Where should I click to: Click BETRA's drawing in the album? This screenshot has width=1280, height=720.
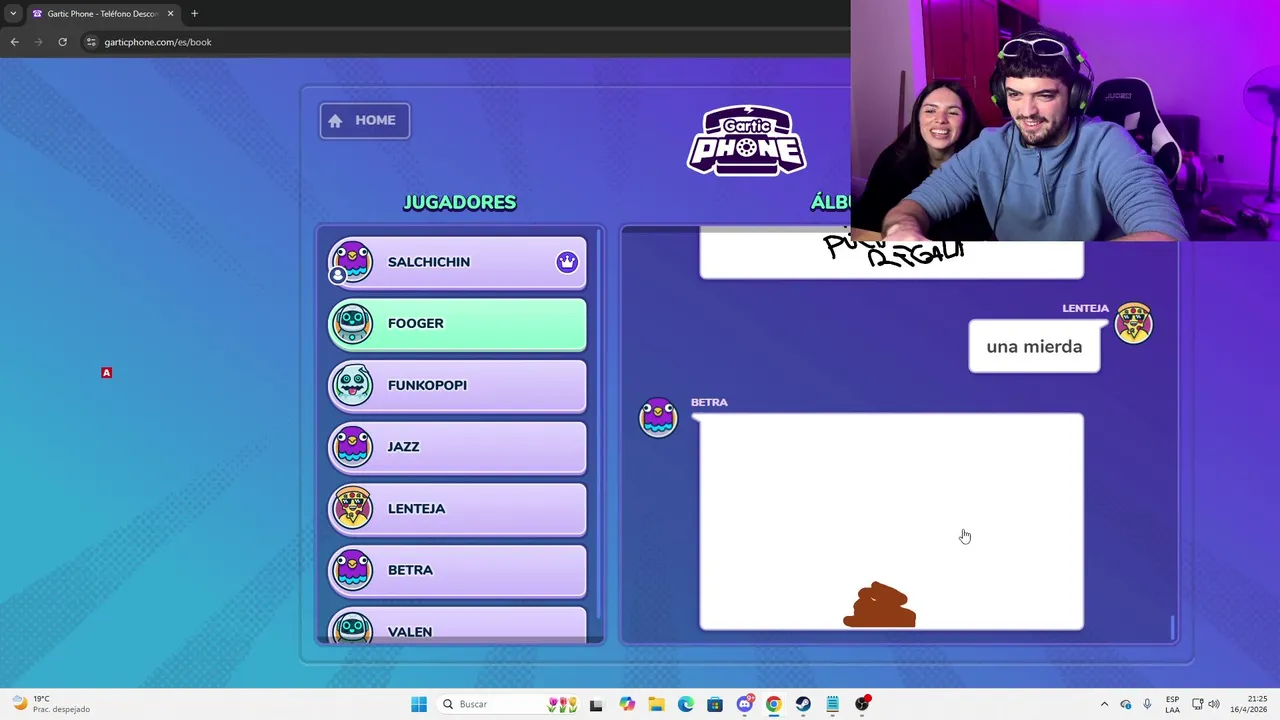pos(891,522)
